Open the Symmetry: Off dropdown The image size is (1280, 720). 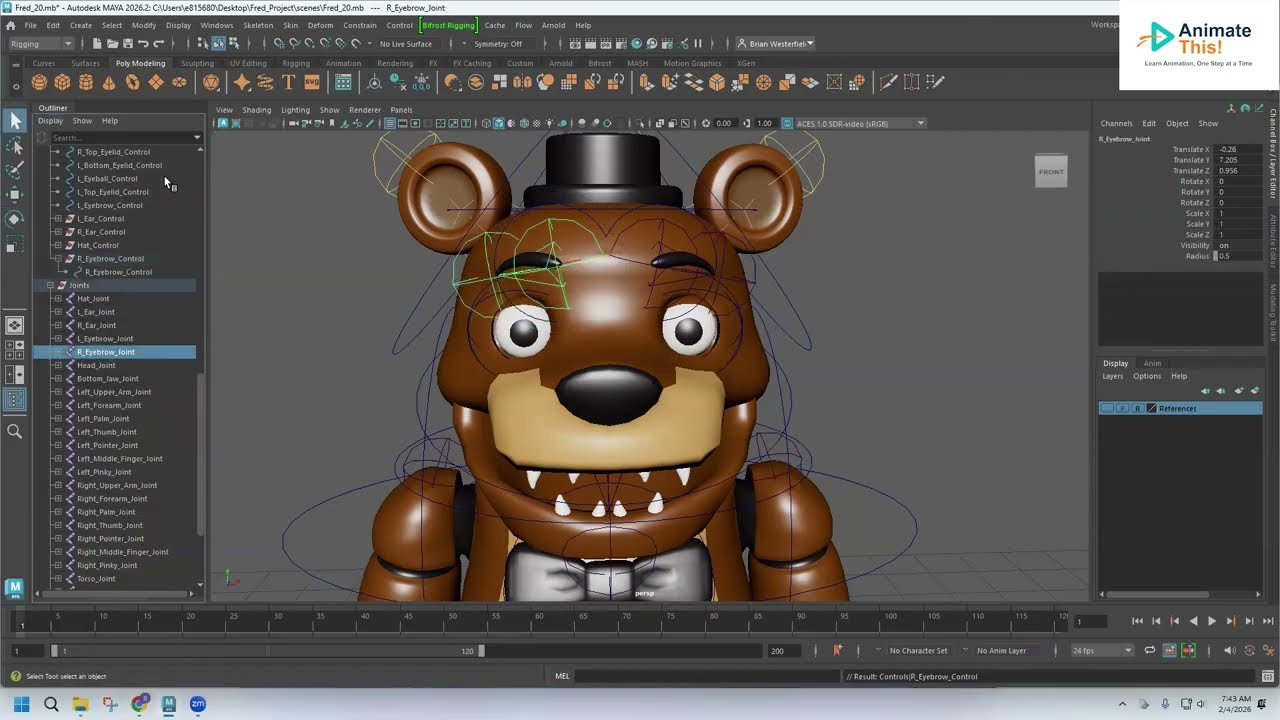coord(498,44)
